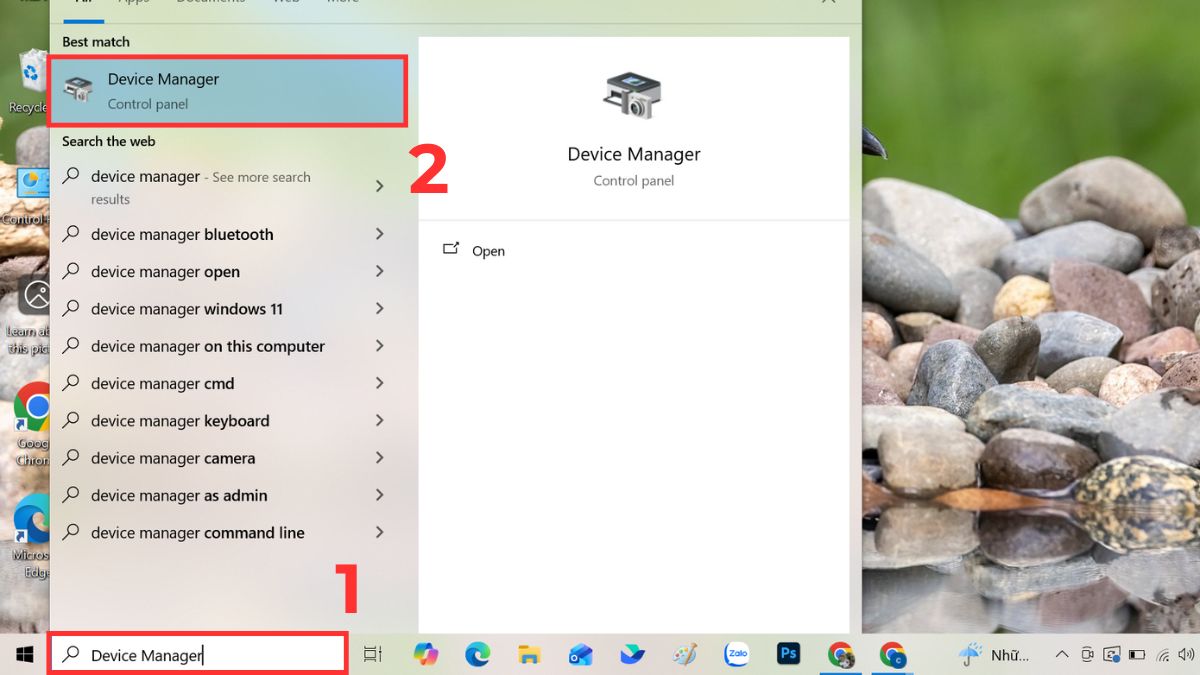Start Microsoft Edge from the taskbar

click(x=478, y=655)
